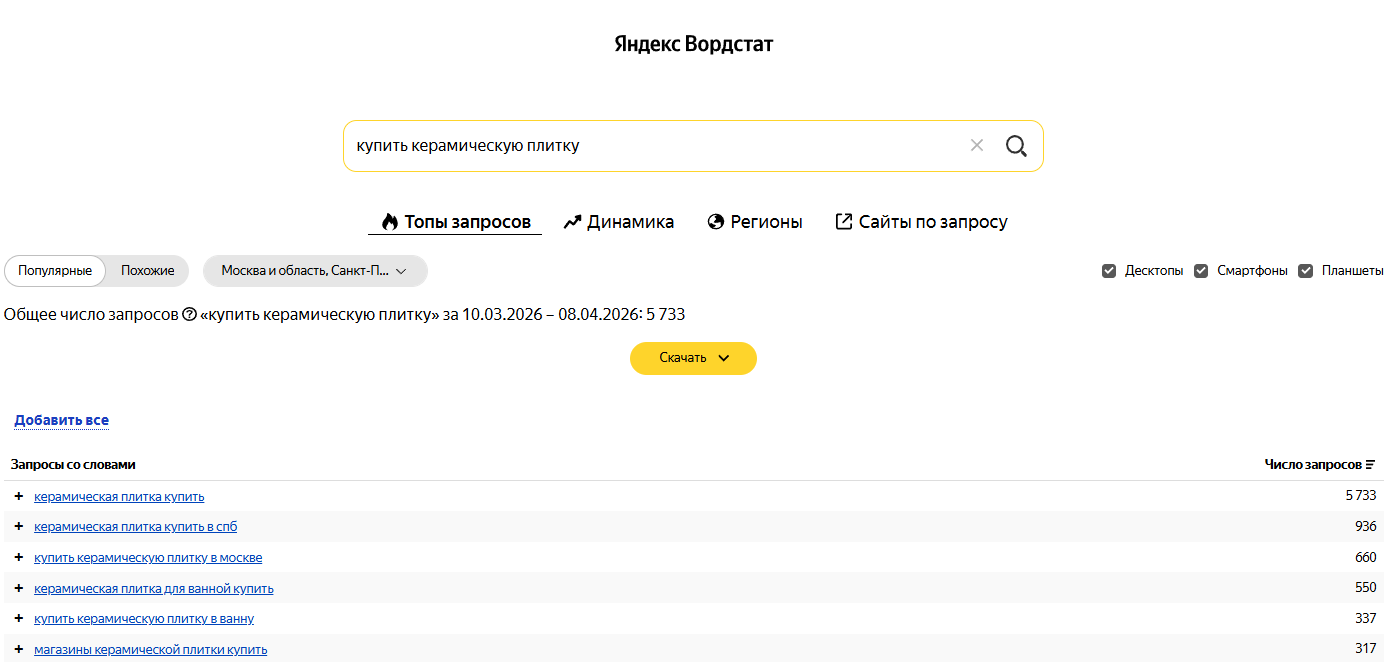Toggle the Десктопы checkbox

click(1108, 271)
